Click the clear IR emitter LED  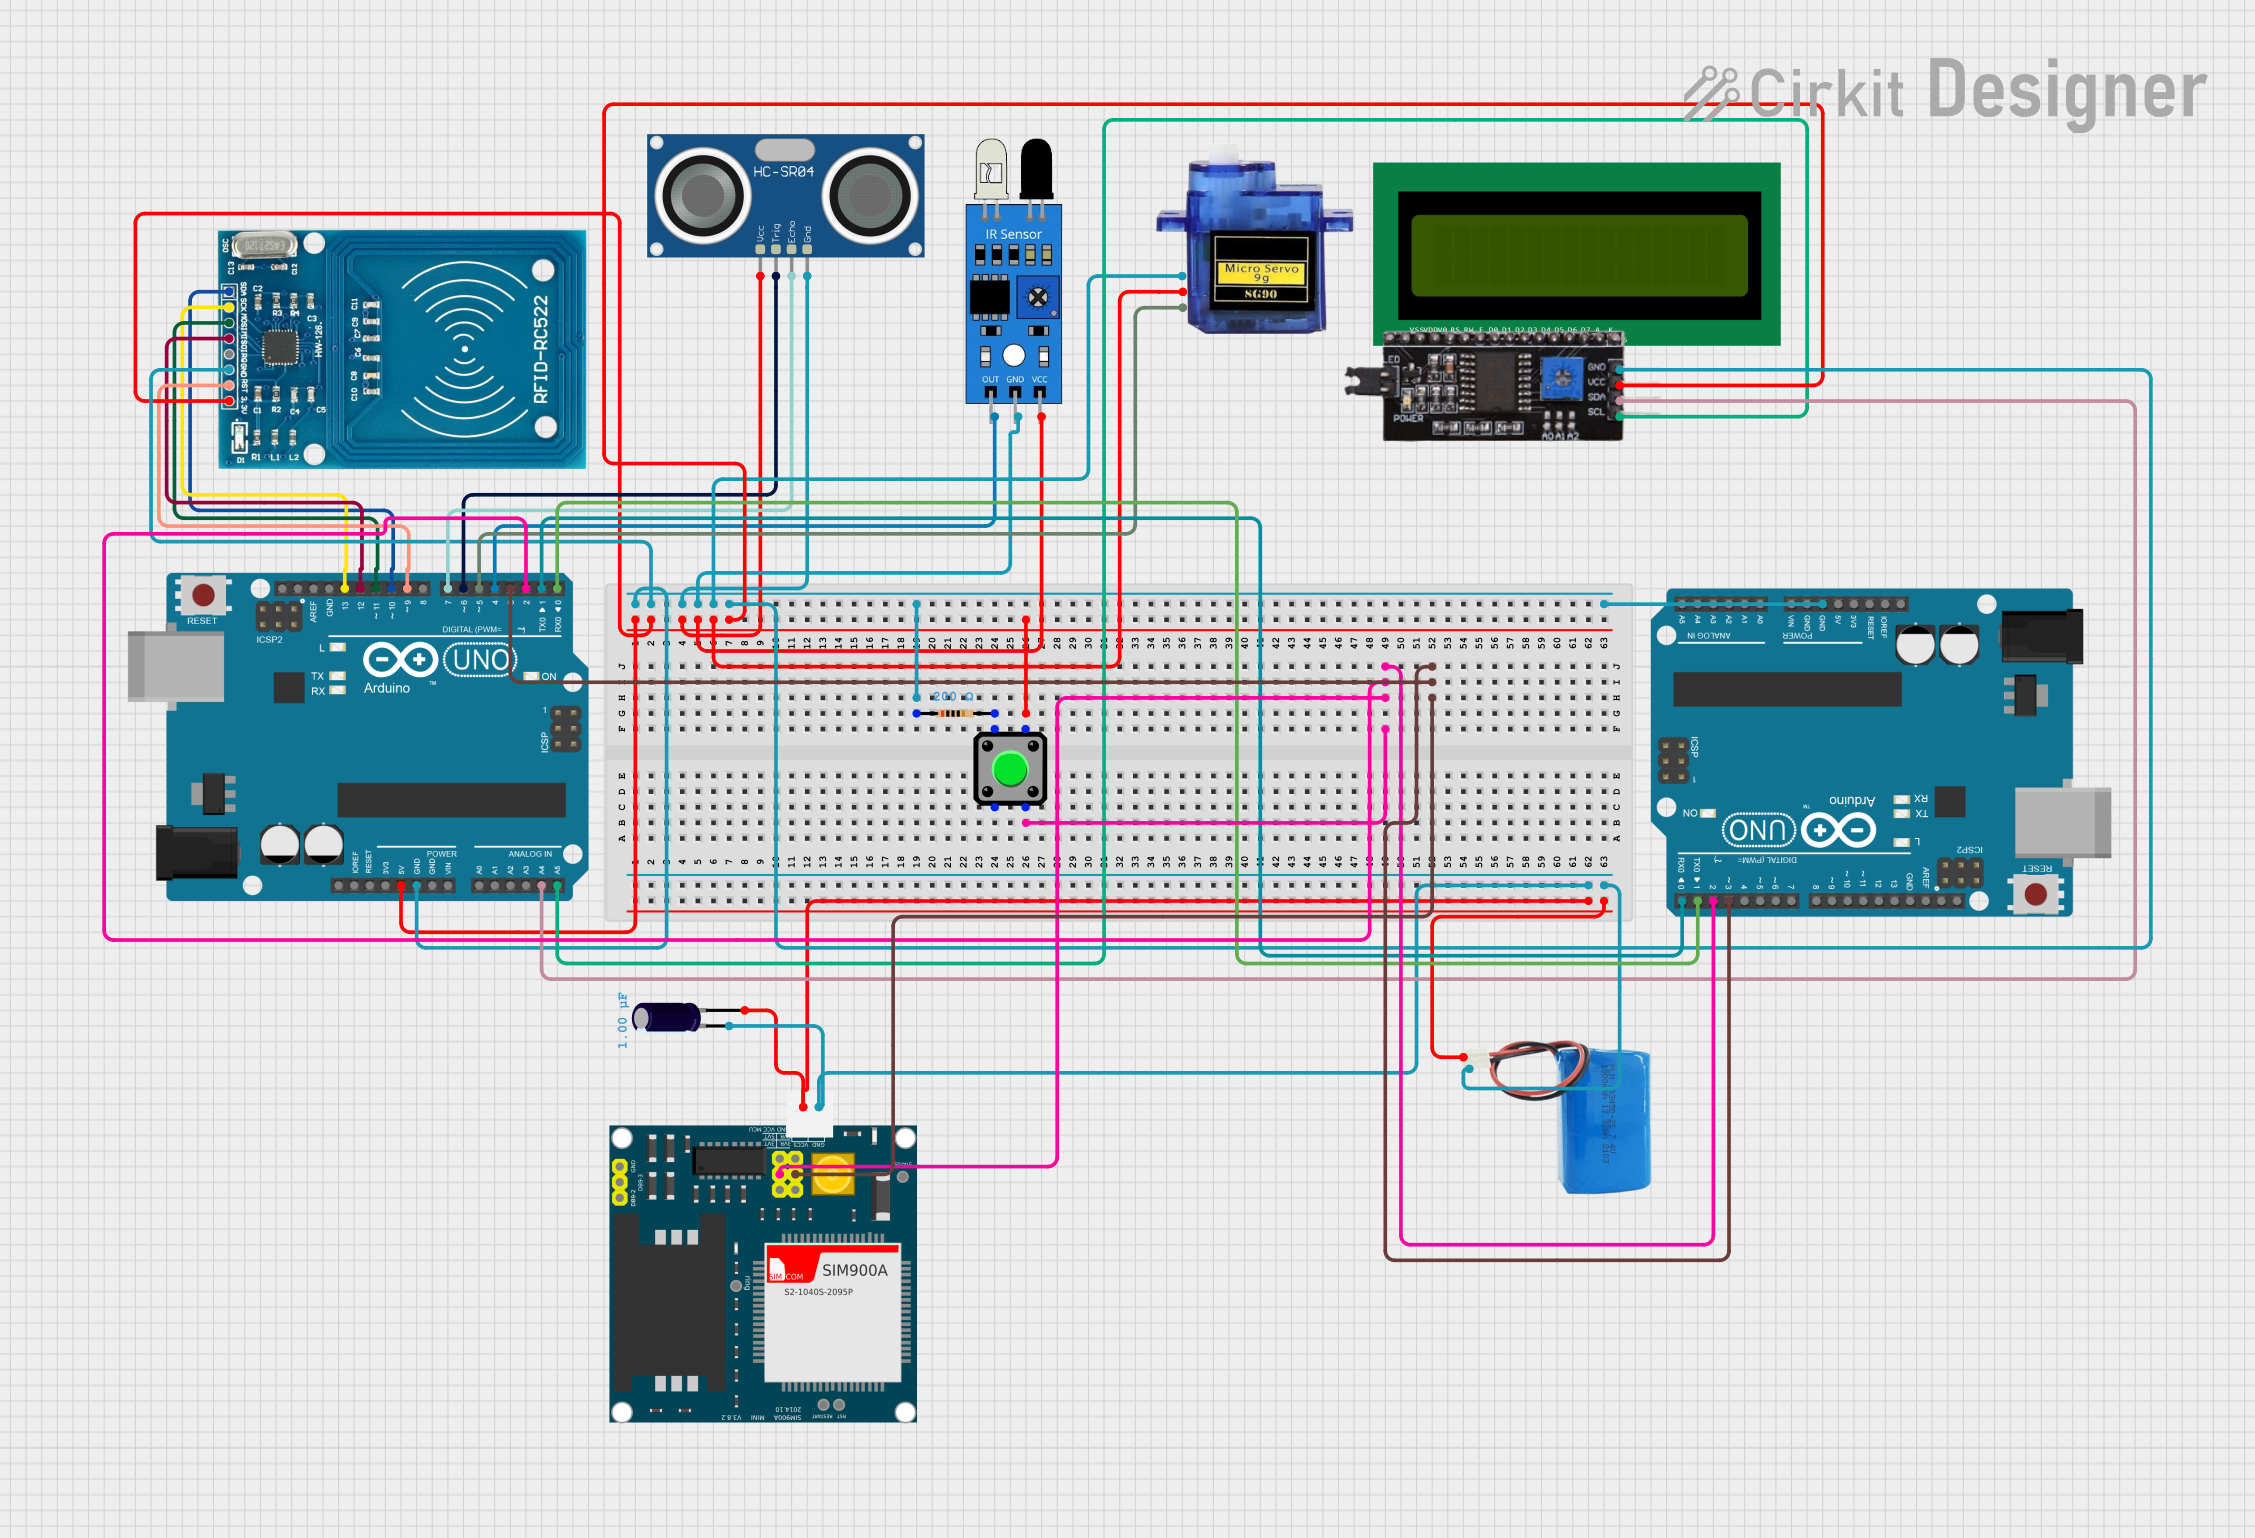click(x=991, y=168)
